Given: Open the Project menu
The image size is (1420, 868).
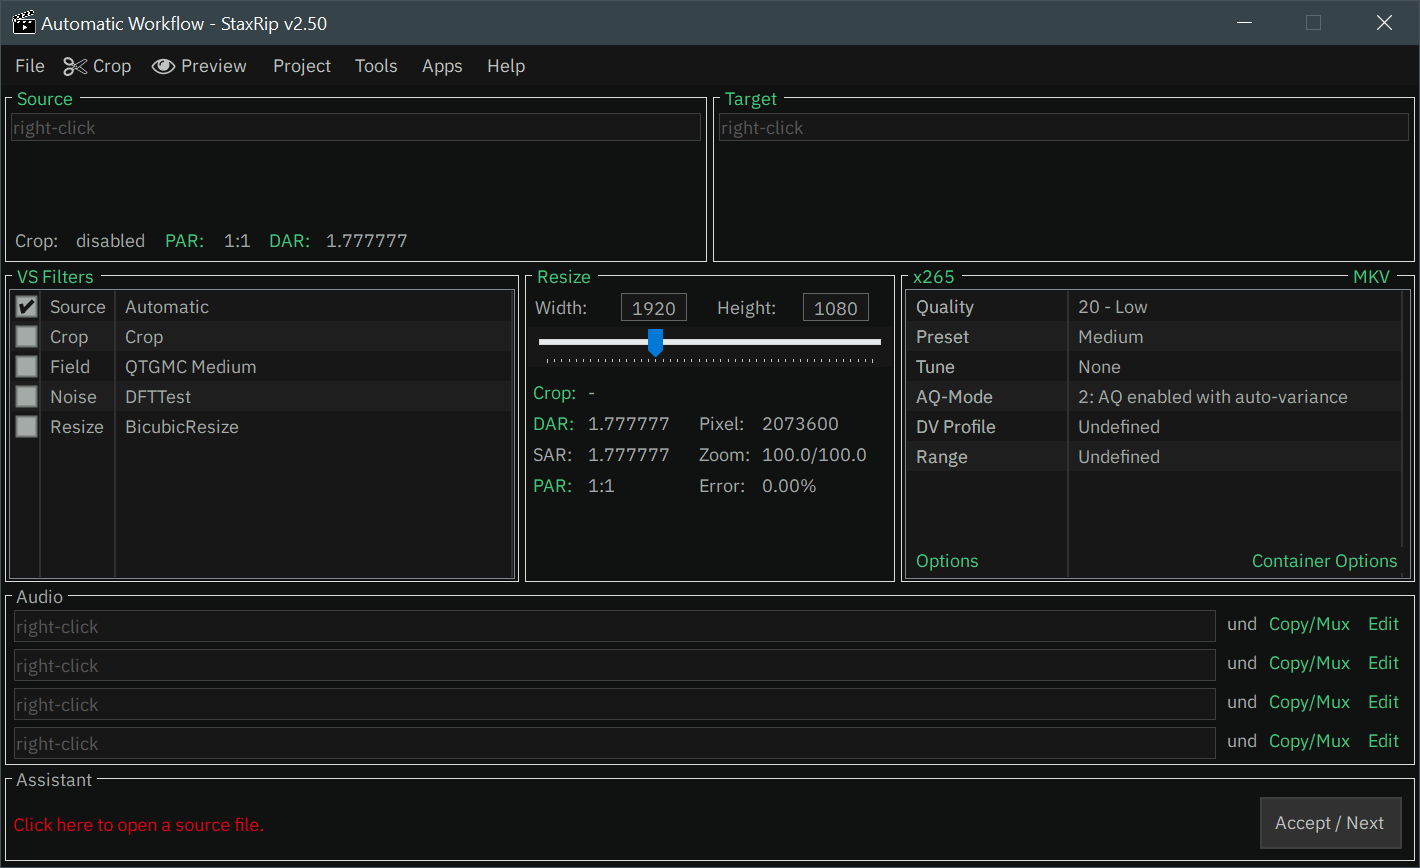Looking at the screenshot, I should click(x=302, y=66).
